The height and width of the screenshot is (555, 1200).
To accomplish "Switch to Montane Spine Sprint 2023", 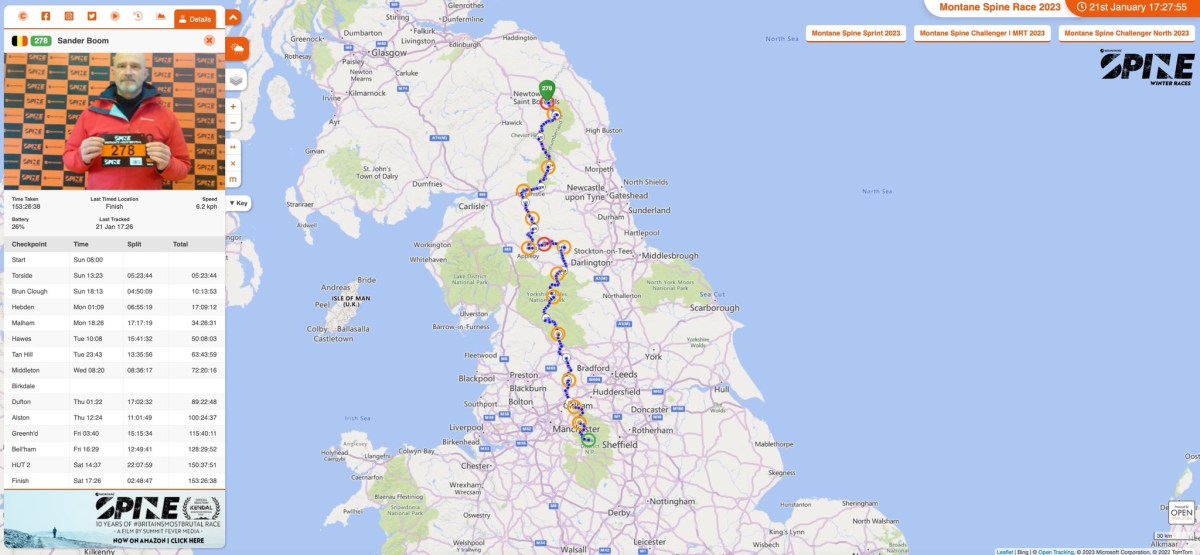I will [856, 33].
